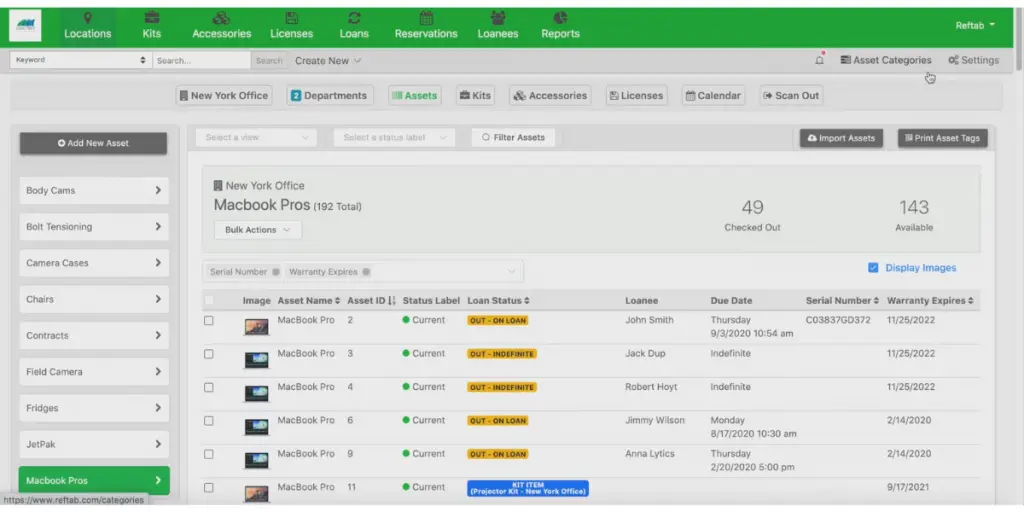This screenshot has height=512, width=1024.
Task: Click the Filter Assets button
Action: pos(513,137)
